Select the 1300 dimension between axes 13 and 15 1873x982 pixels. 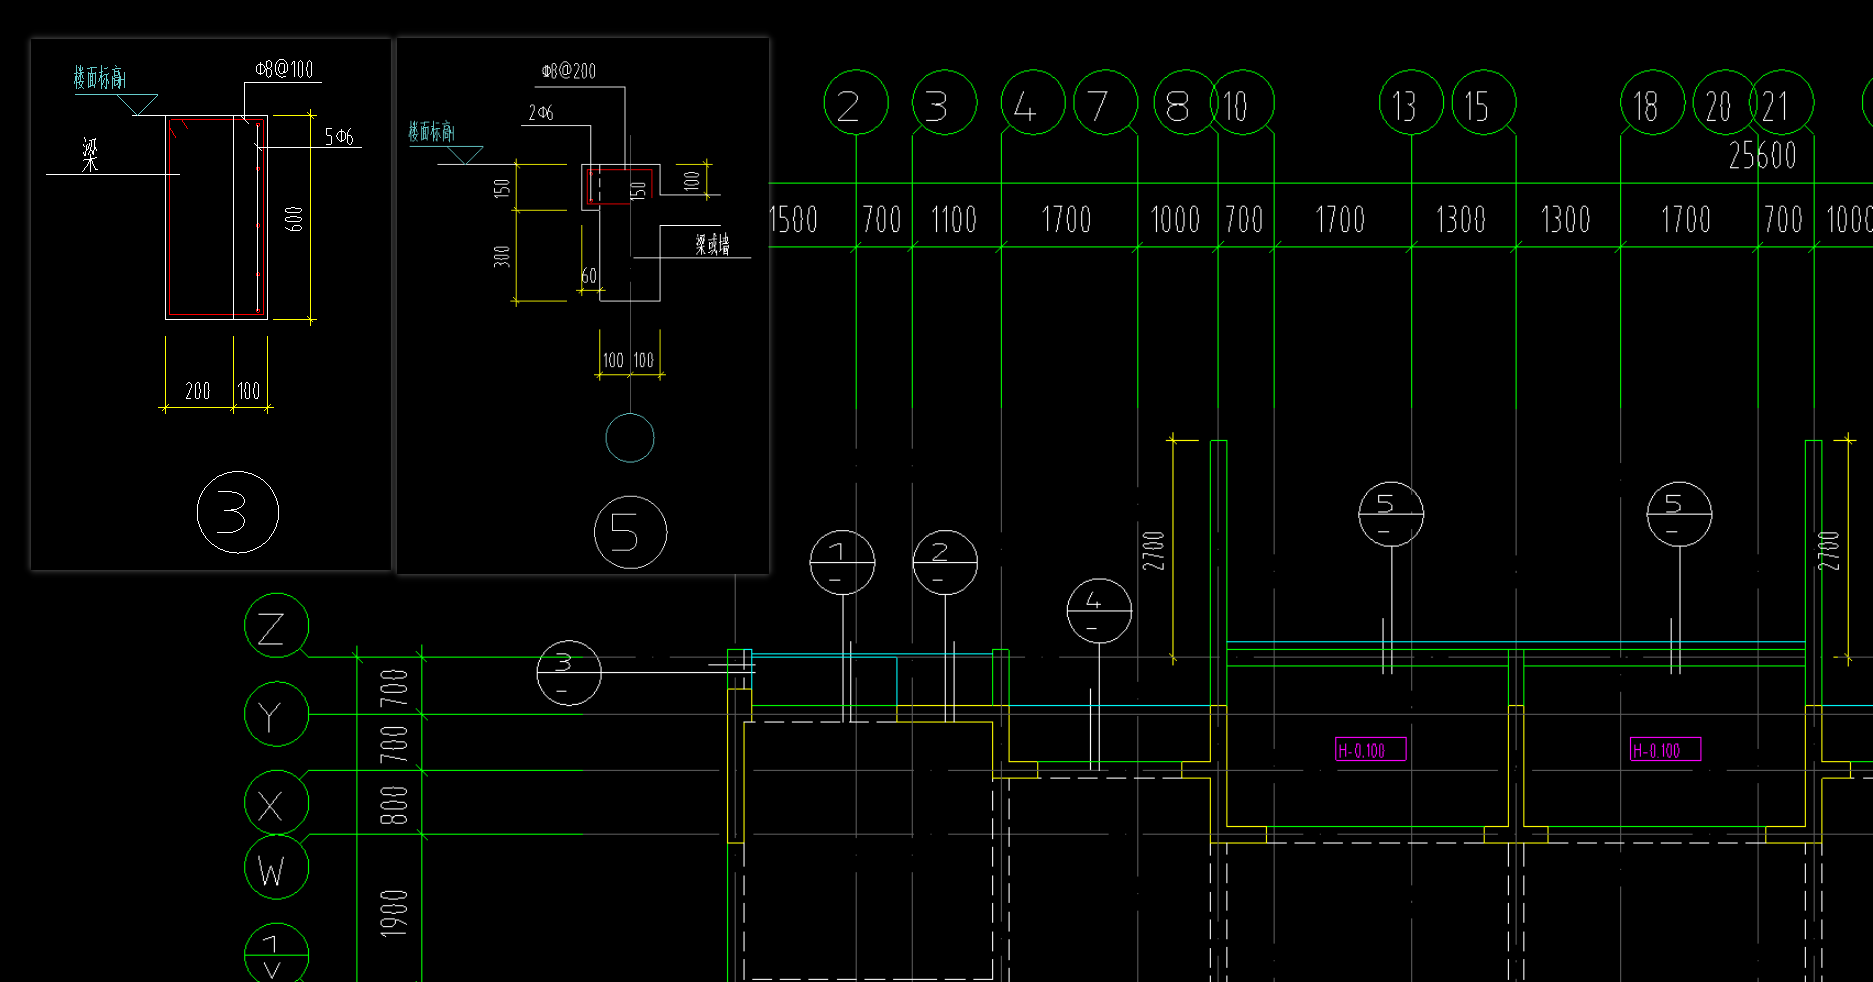click(1460, 220)
